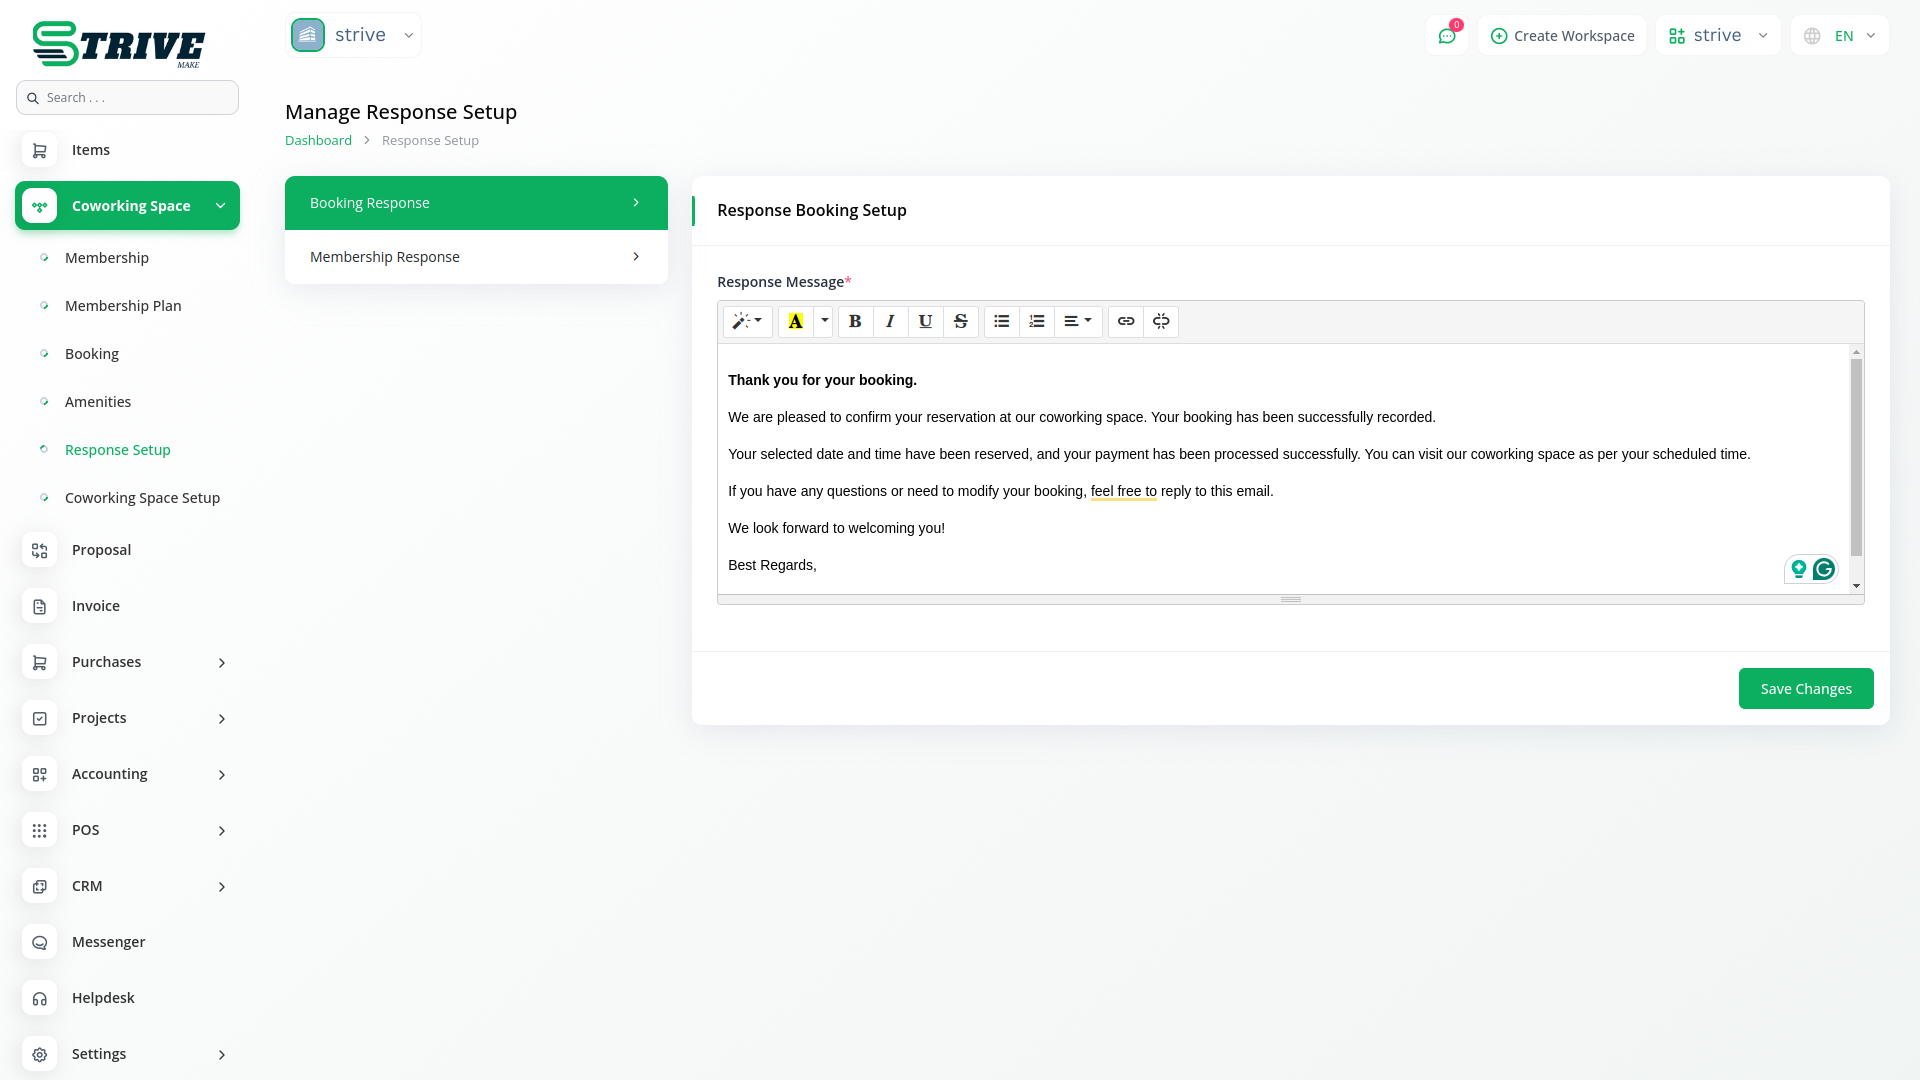Open Coworking Space Setup menu item
The image size is (1920, 1080).
click(x=142, y=498)
